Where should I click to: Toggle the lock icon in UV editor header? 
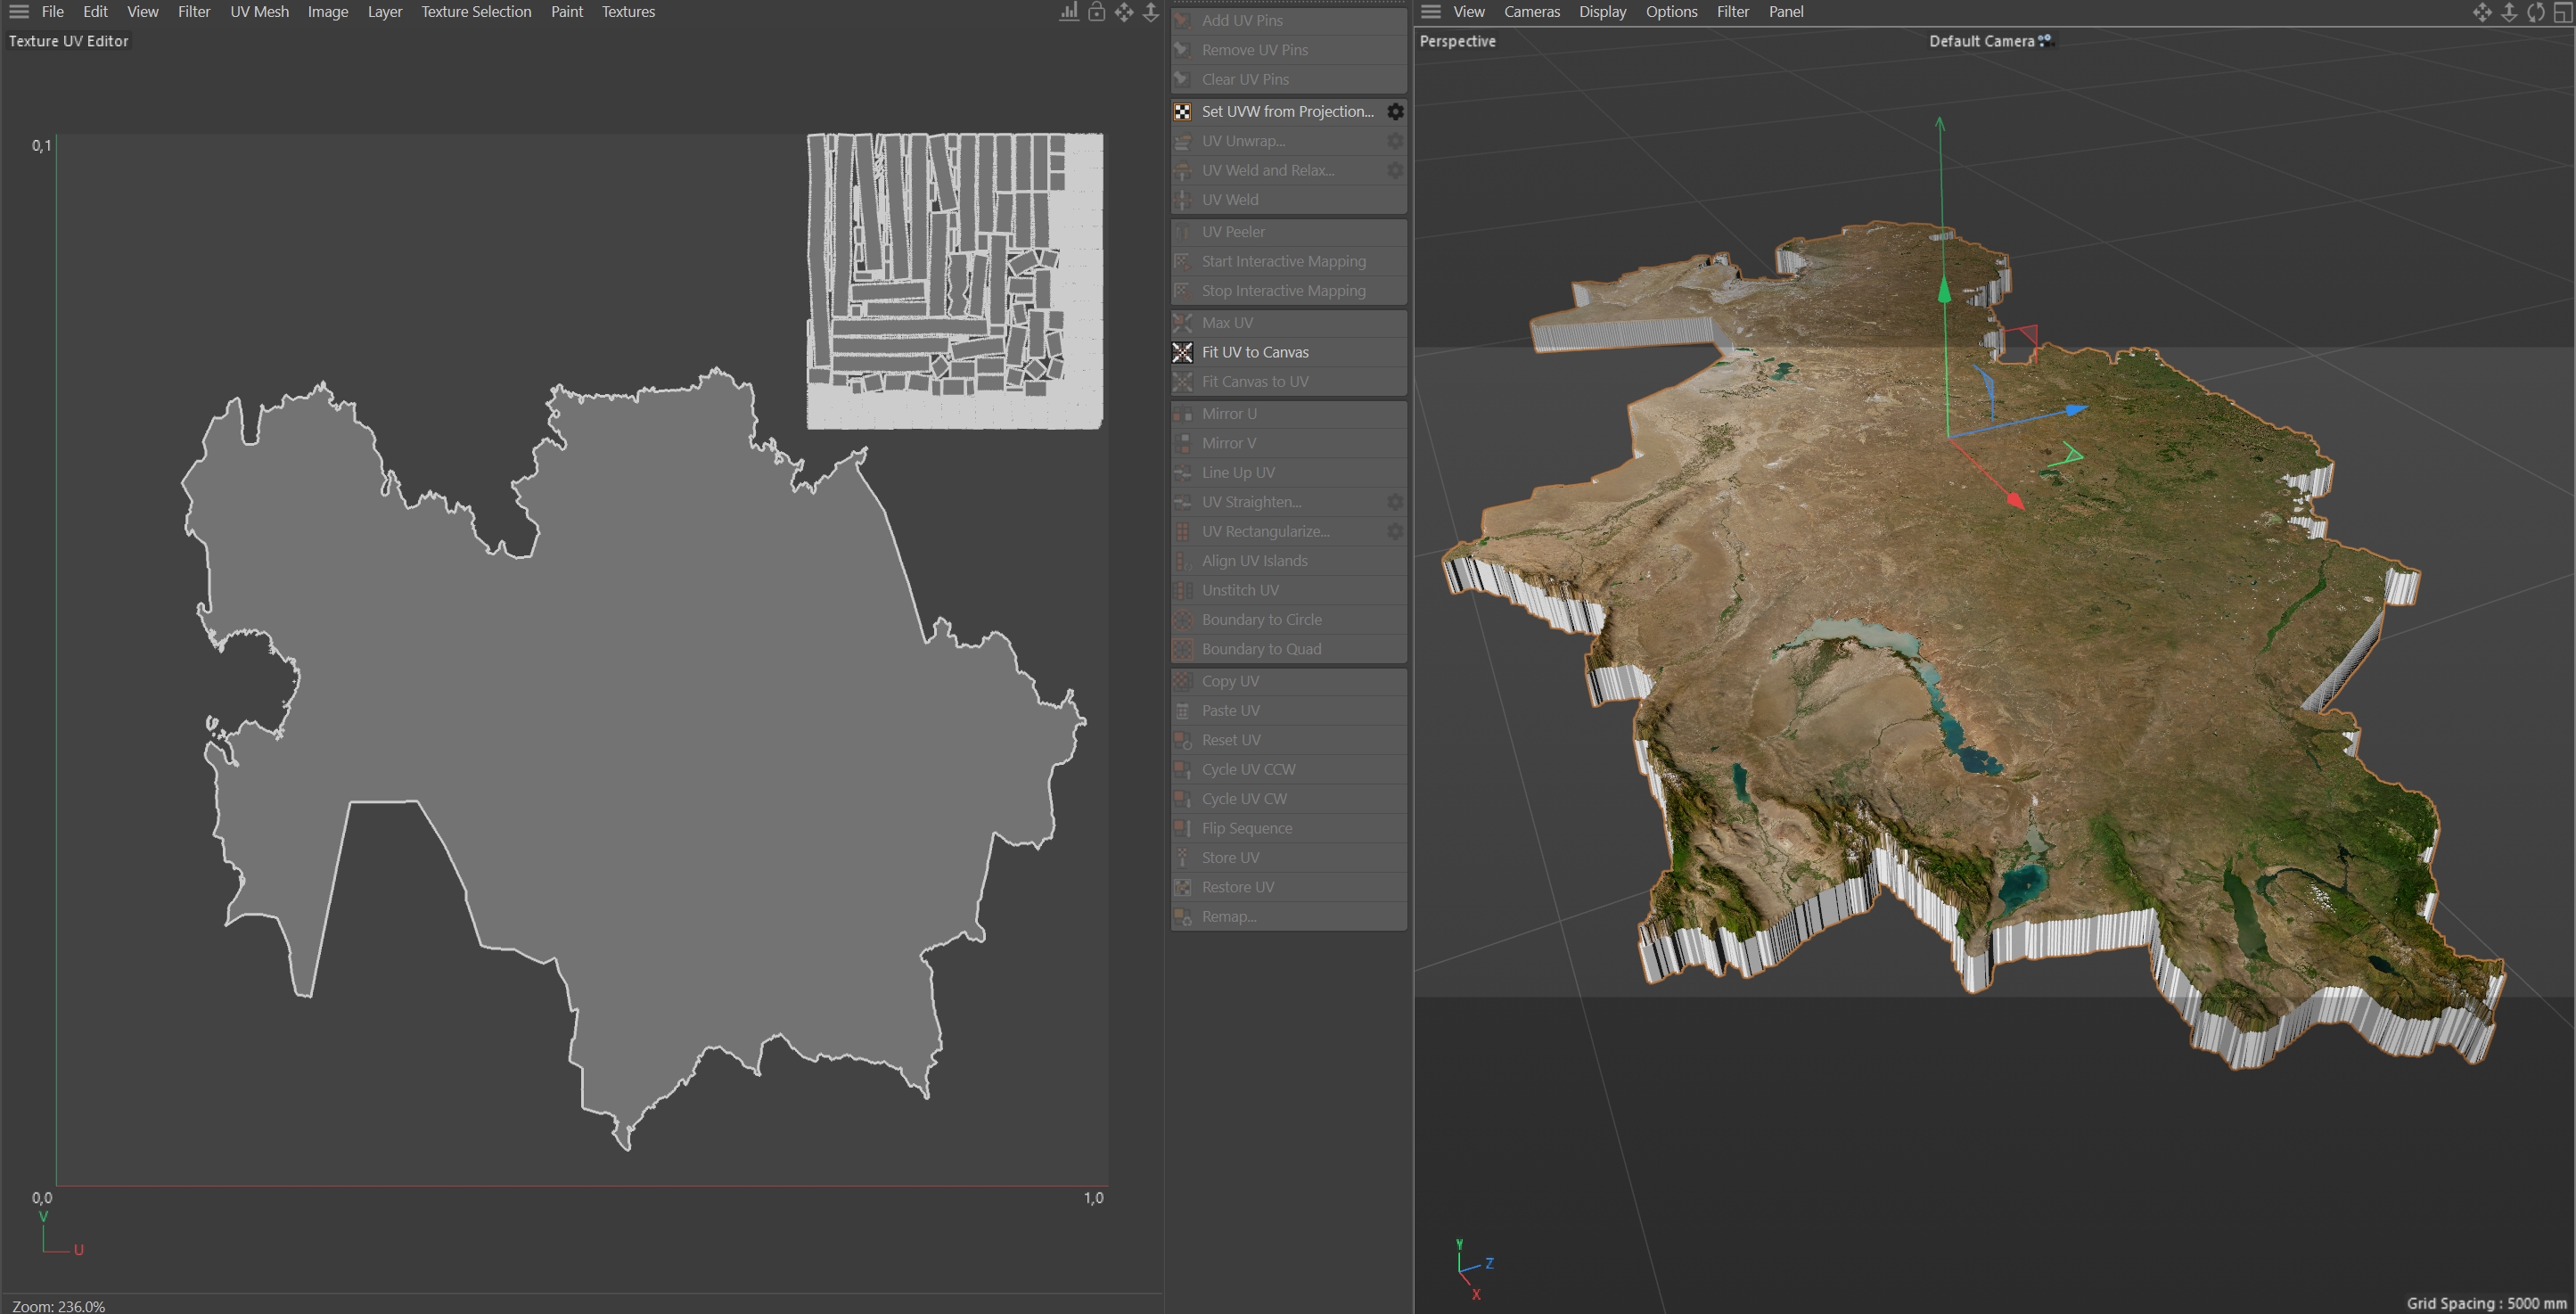[1096, 12]
